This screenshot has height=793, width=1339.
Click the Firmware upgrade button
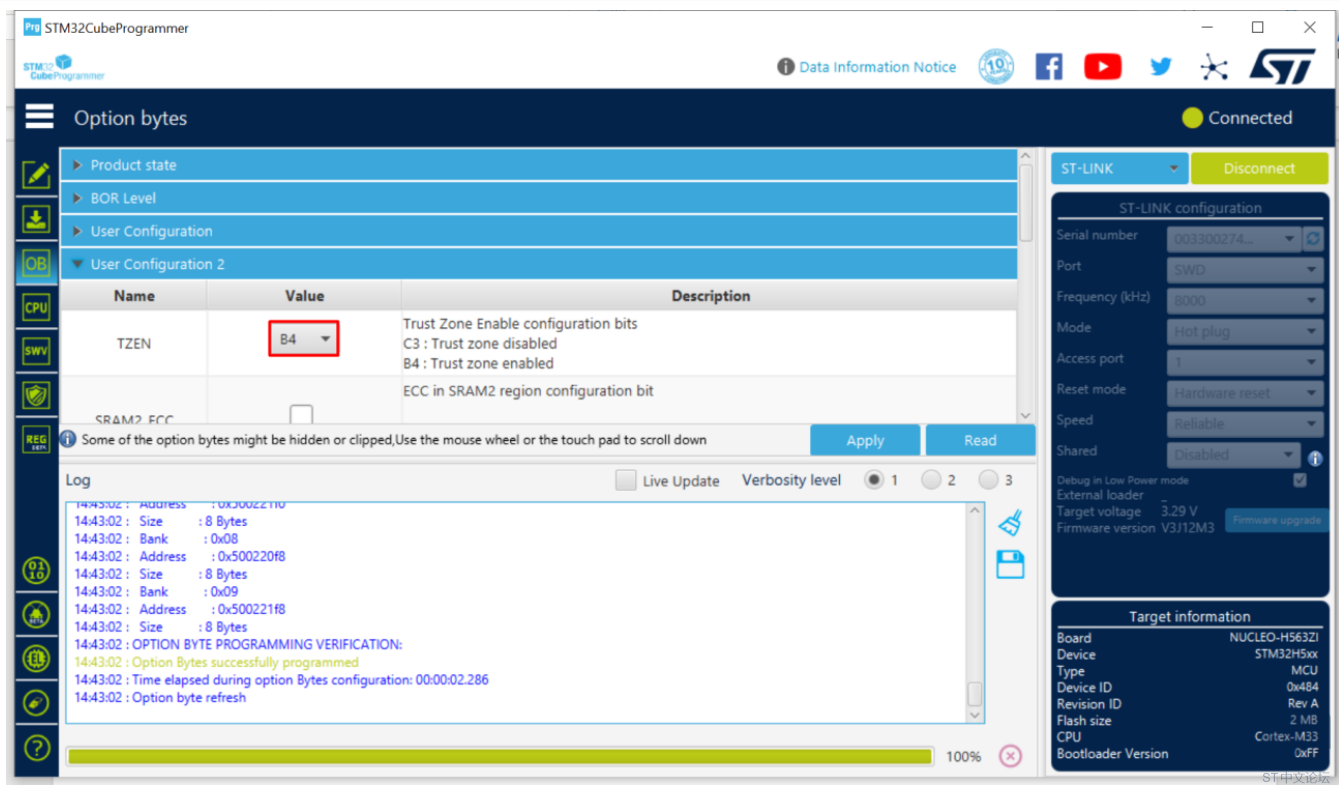1276,520
